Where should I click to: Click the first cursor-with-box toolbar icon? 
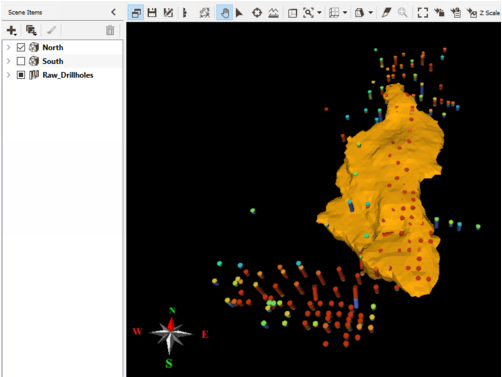pyautogui.click(x=439, y=13)
